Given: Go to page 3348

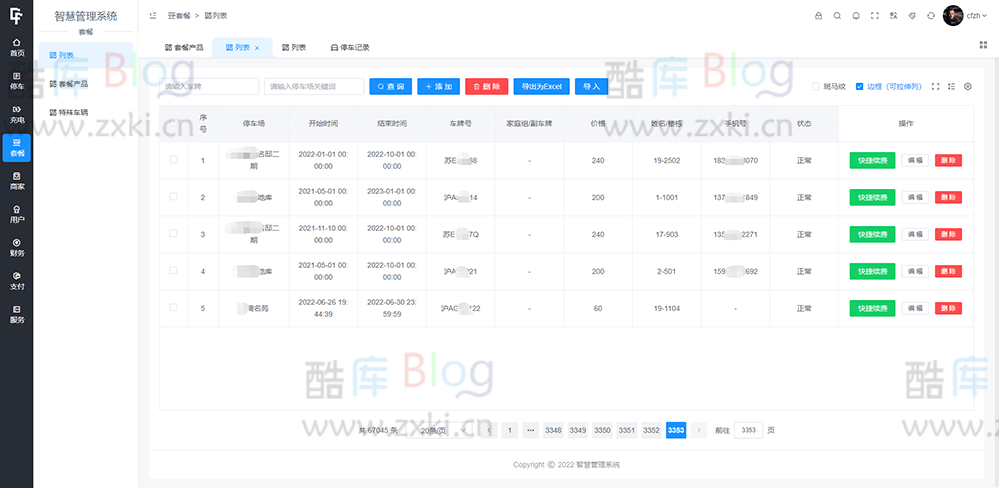Looking at the screenshot, I should [553, 431].
